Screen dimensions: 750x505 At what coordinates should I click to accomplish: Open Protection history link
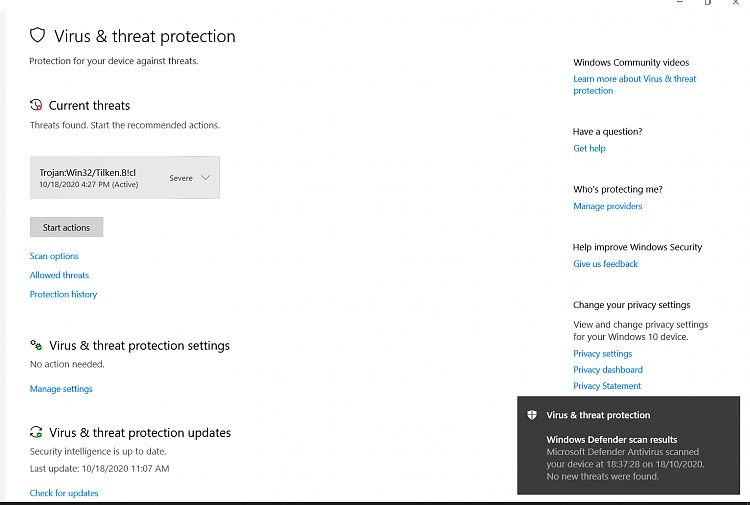63,294
